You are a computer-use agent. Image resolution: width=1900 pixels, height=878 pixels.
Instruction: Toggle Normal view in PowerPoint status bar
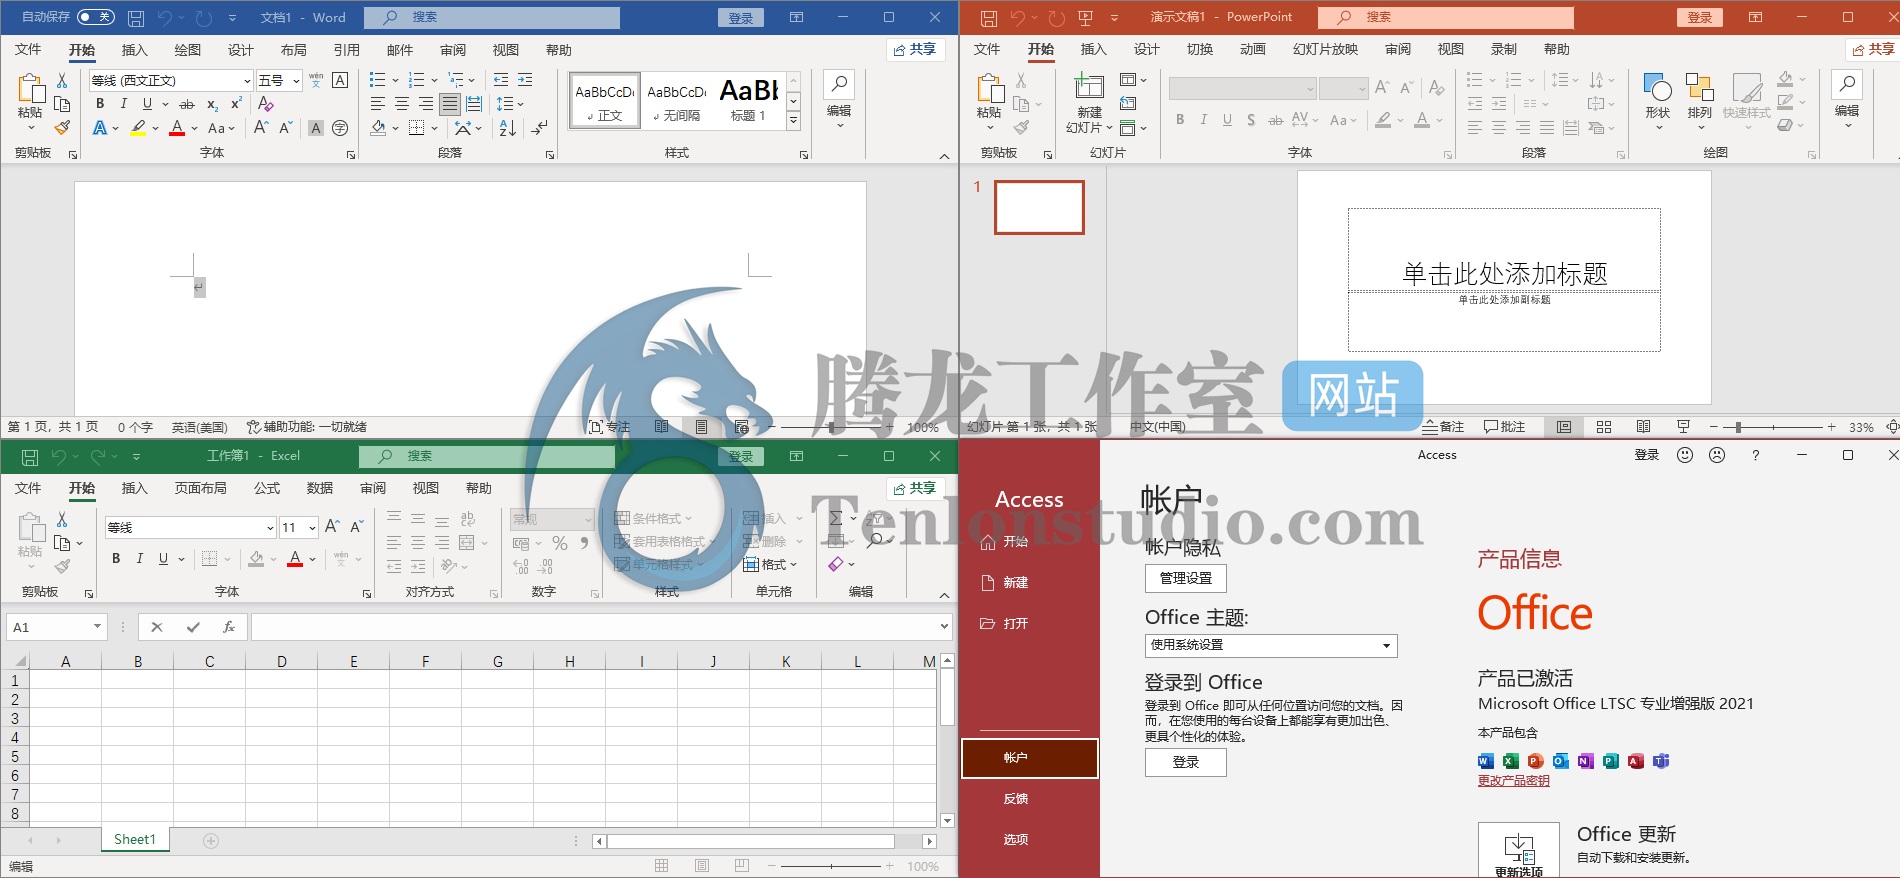(1564, 427)
